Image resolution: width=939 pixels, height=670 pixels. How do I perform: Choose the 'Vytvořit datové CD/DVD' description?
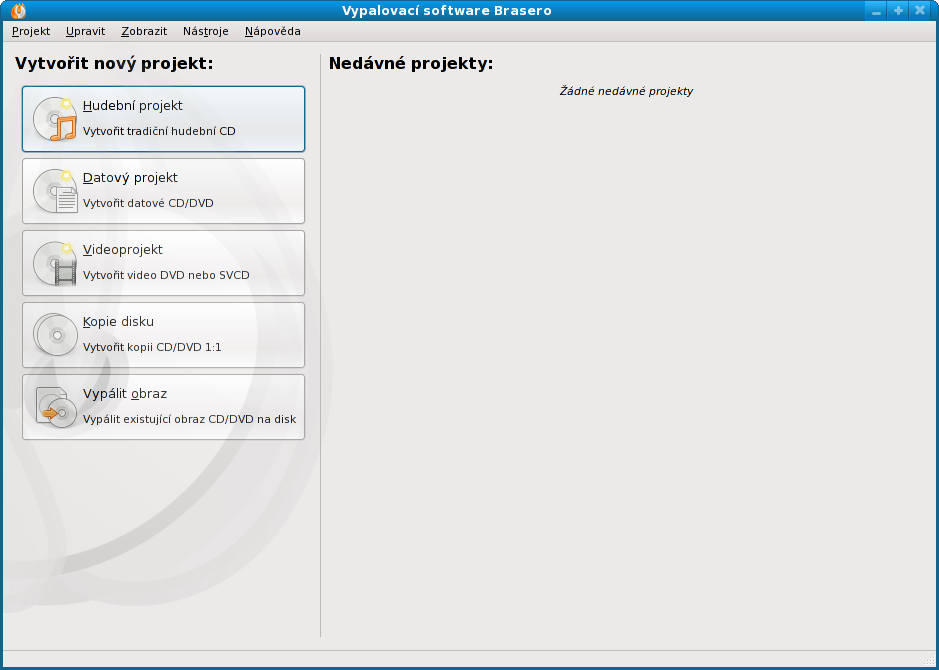[148, 203]
